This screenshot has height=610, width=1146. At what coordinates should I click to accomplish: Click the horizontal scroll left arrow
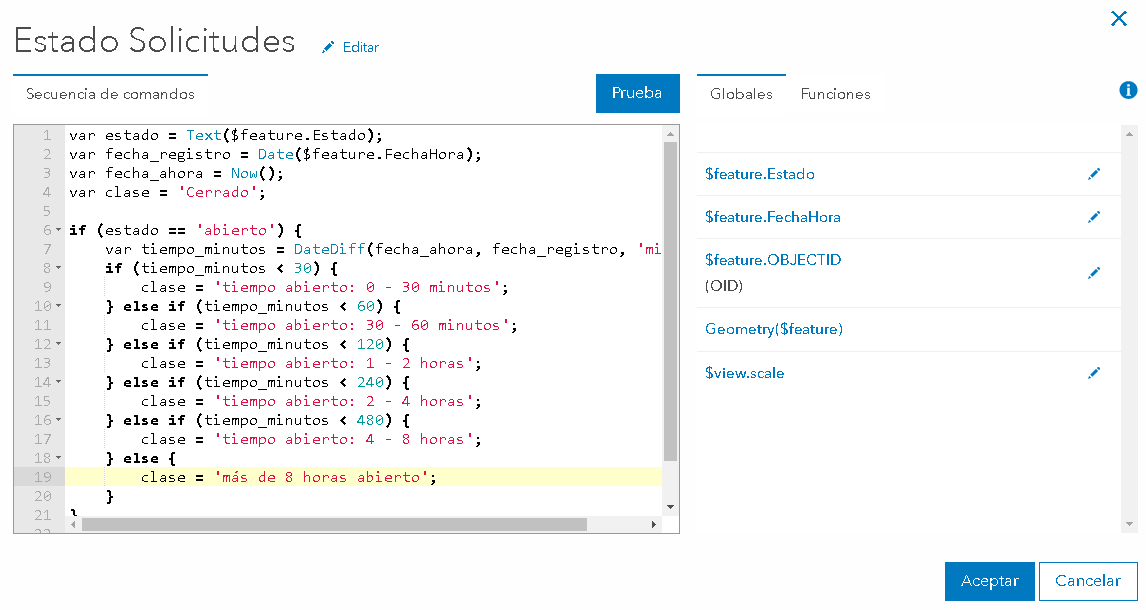[x=73, y=525]
